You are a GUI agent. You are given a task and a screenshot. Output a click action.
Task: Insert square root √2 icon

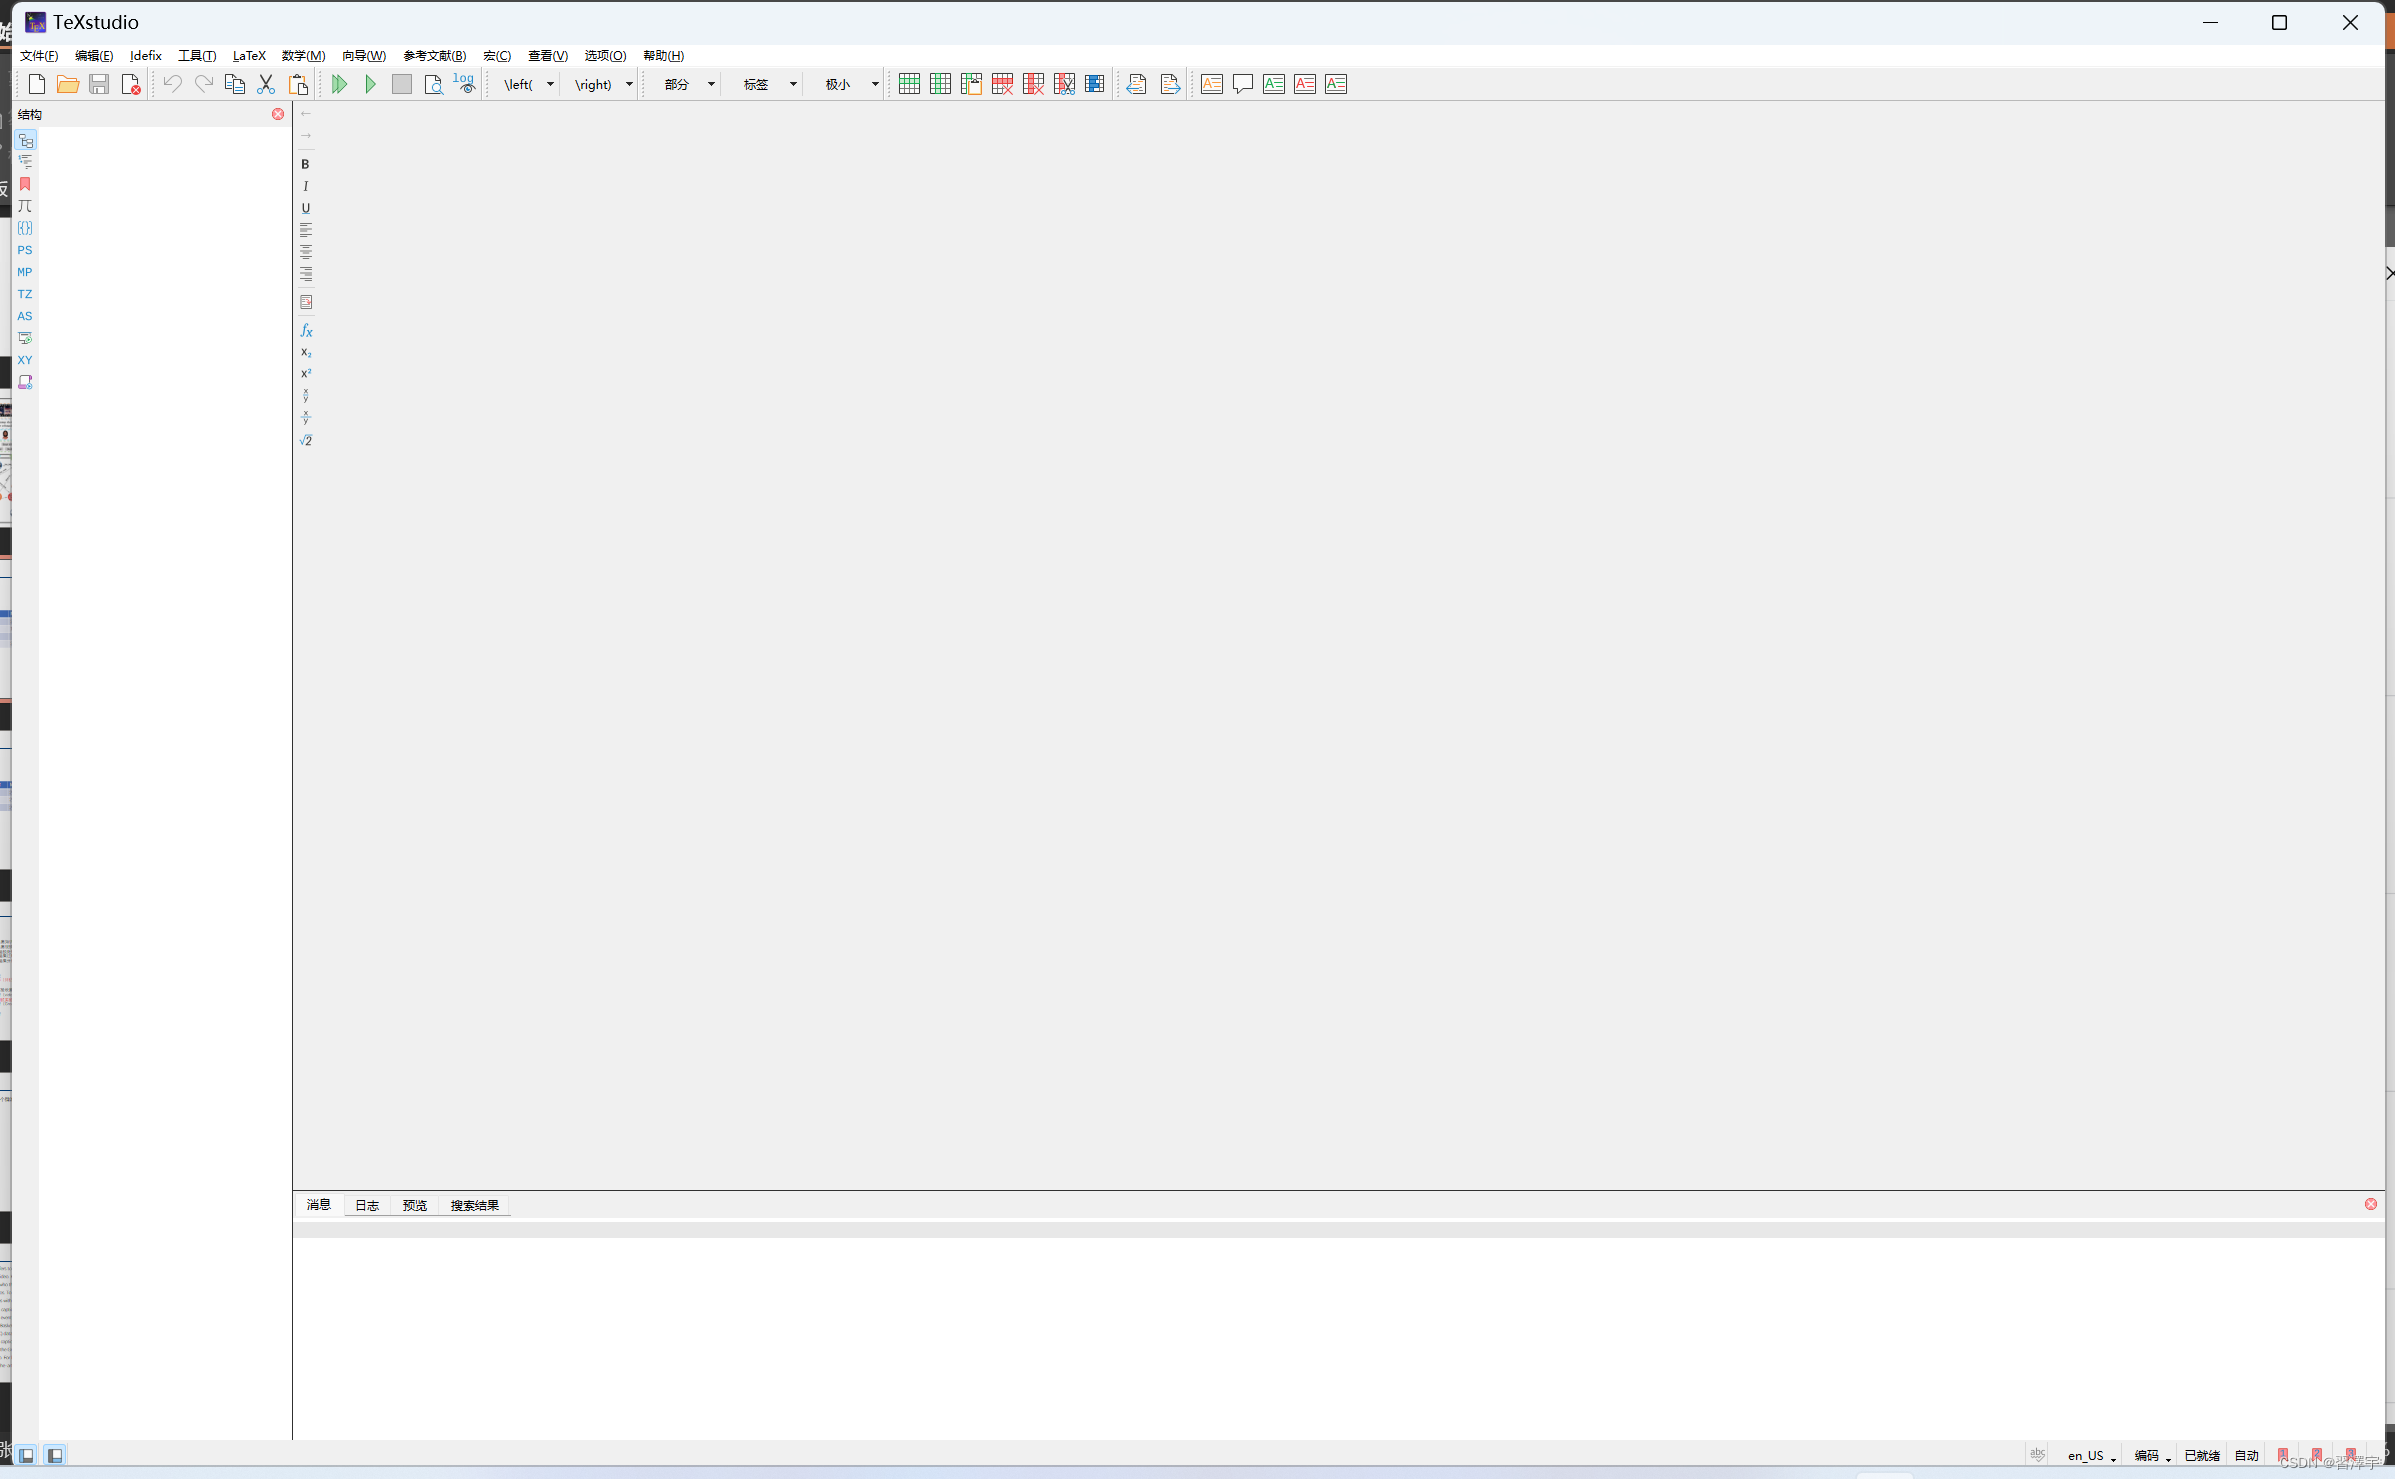pyautogui.click(x=306, y=440)
